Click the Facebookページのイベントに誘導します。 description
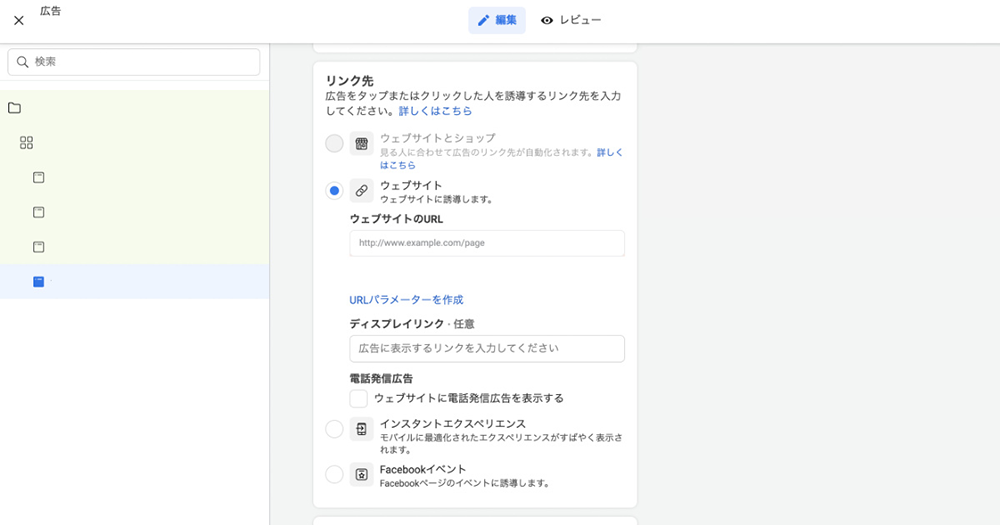Image resolution: width=1000 pixels, height=525 pixels. tap(466, 484)
